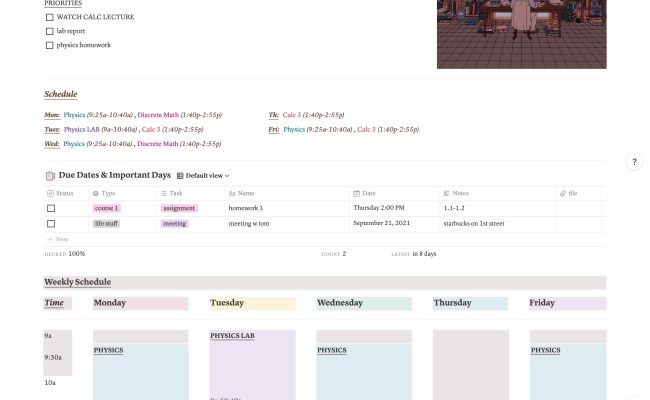Click the September 21, 2021 date cell
Viewport: 650px width, 400px height.
394,223
